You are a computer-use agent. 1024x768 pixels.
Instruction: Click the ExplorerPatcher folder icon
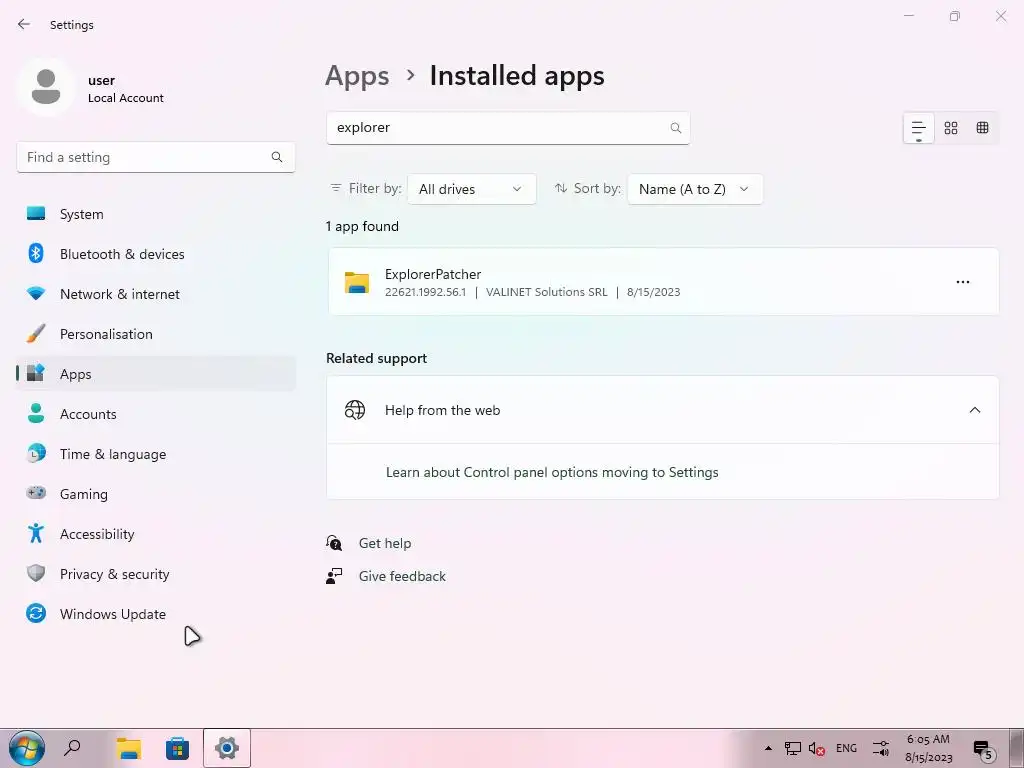357,282
